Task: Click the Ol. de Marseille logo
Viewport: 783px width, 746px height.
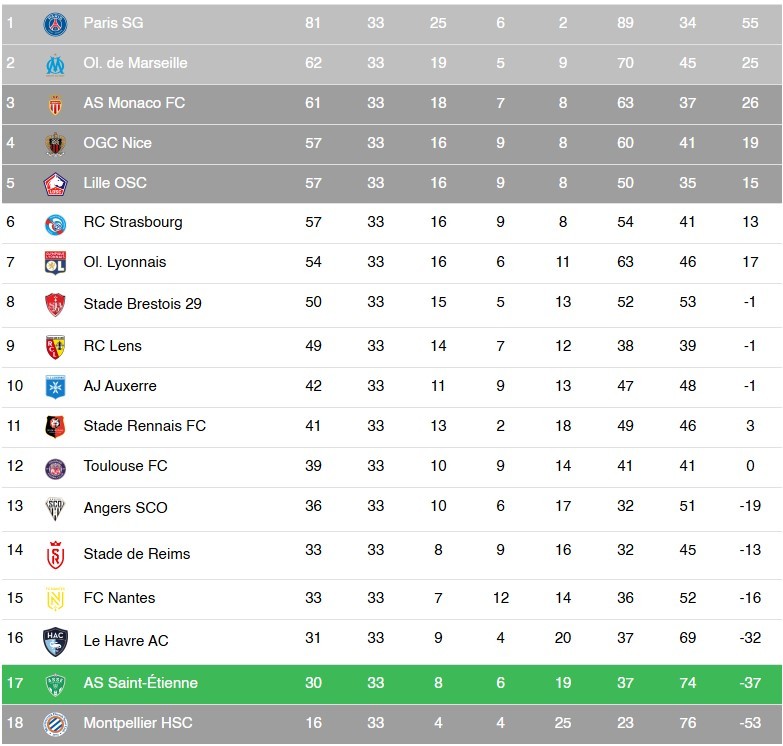Action: [55, 65]
